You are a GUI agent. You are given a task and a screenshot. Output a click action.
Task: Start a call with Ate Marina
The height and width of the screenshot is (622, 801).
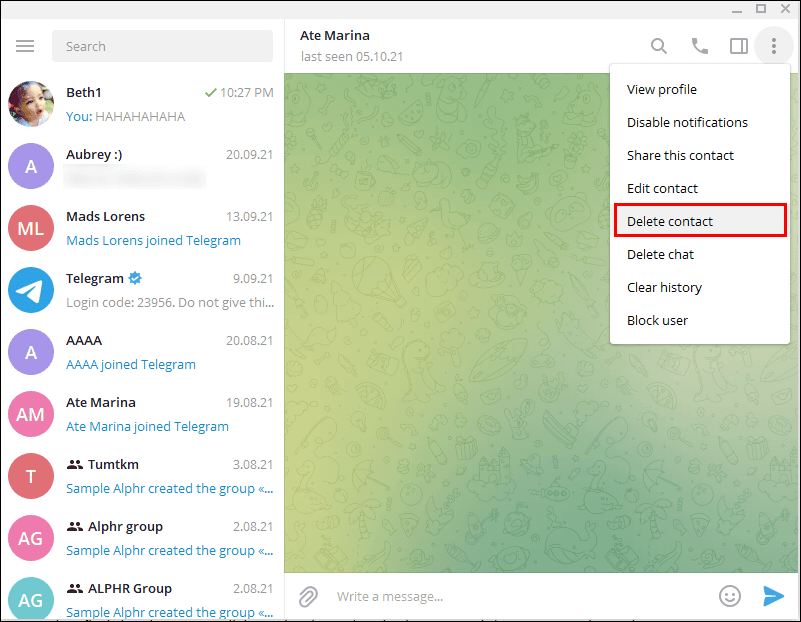[699, 45]
